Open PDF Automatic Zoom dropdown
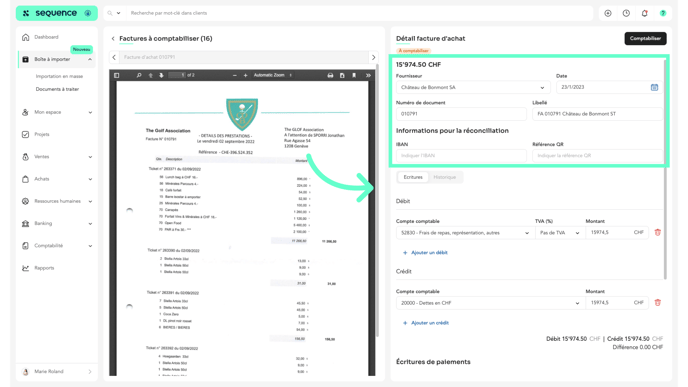This screenshot has height=387, width=688. coord(273,75)
